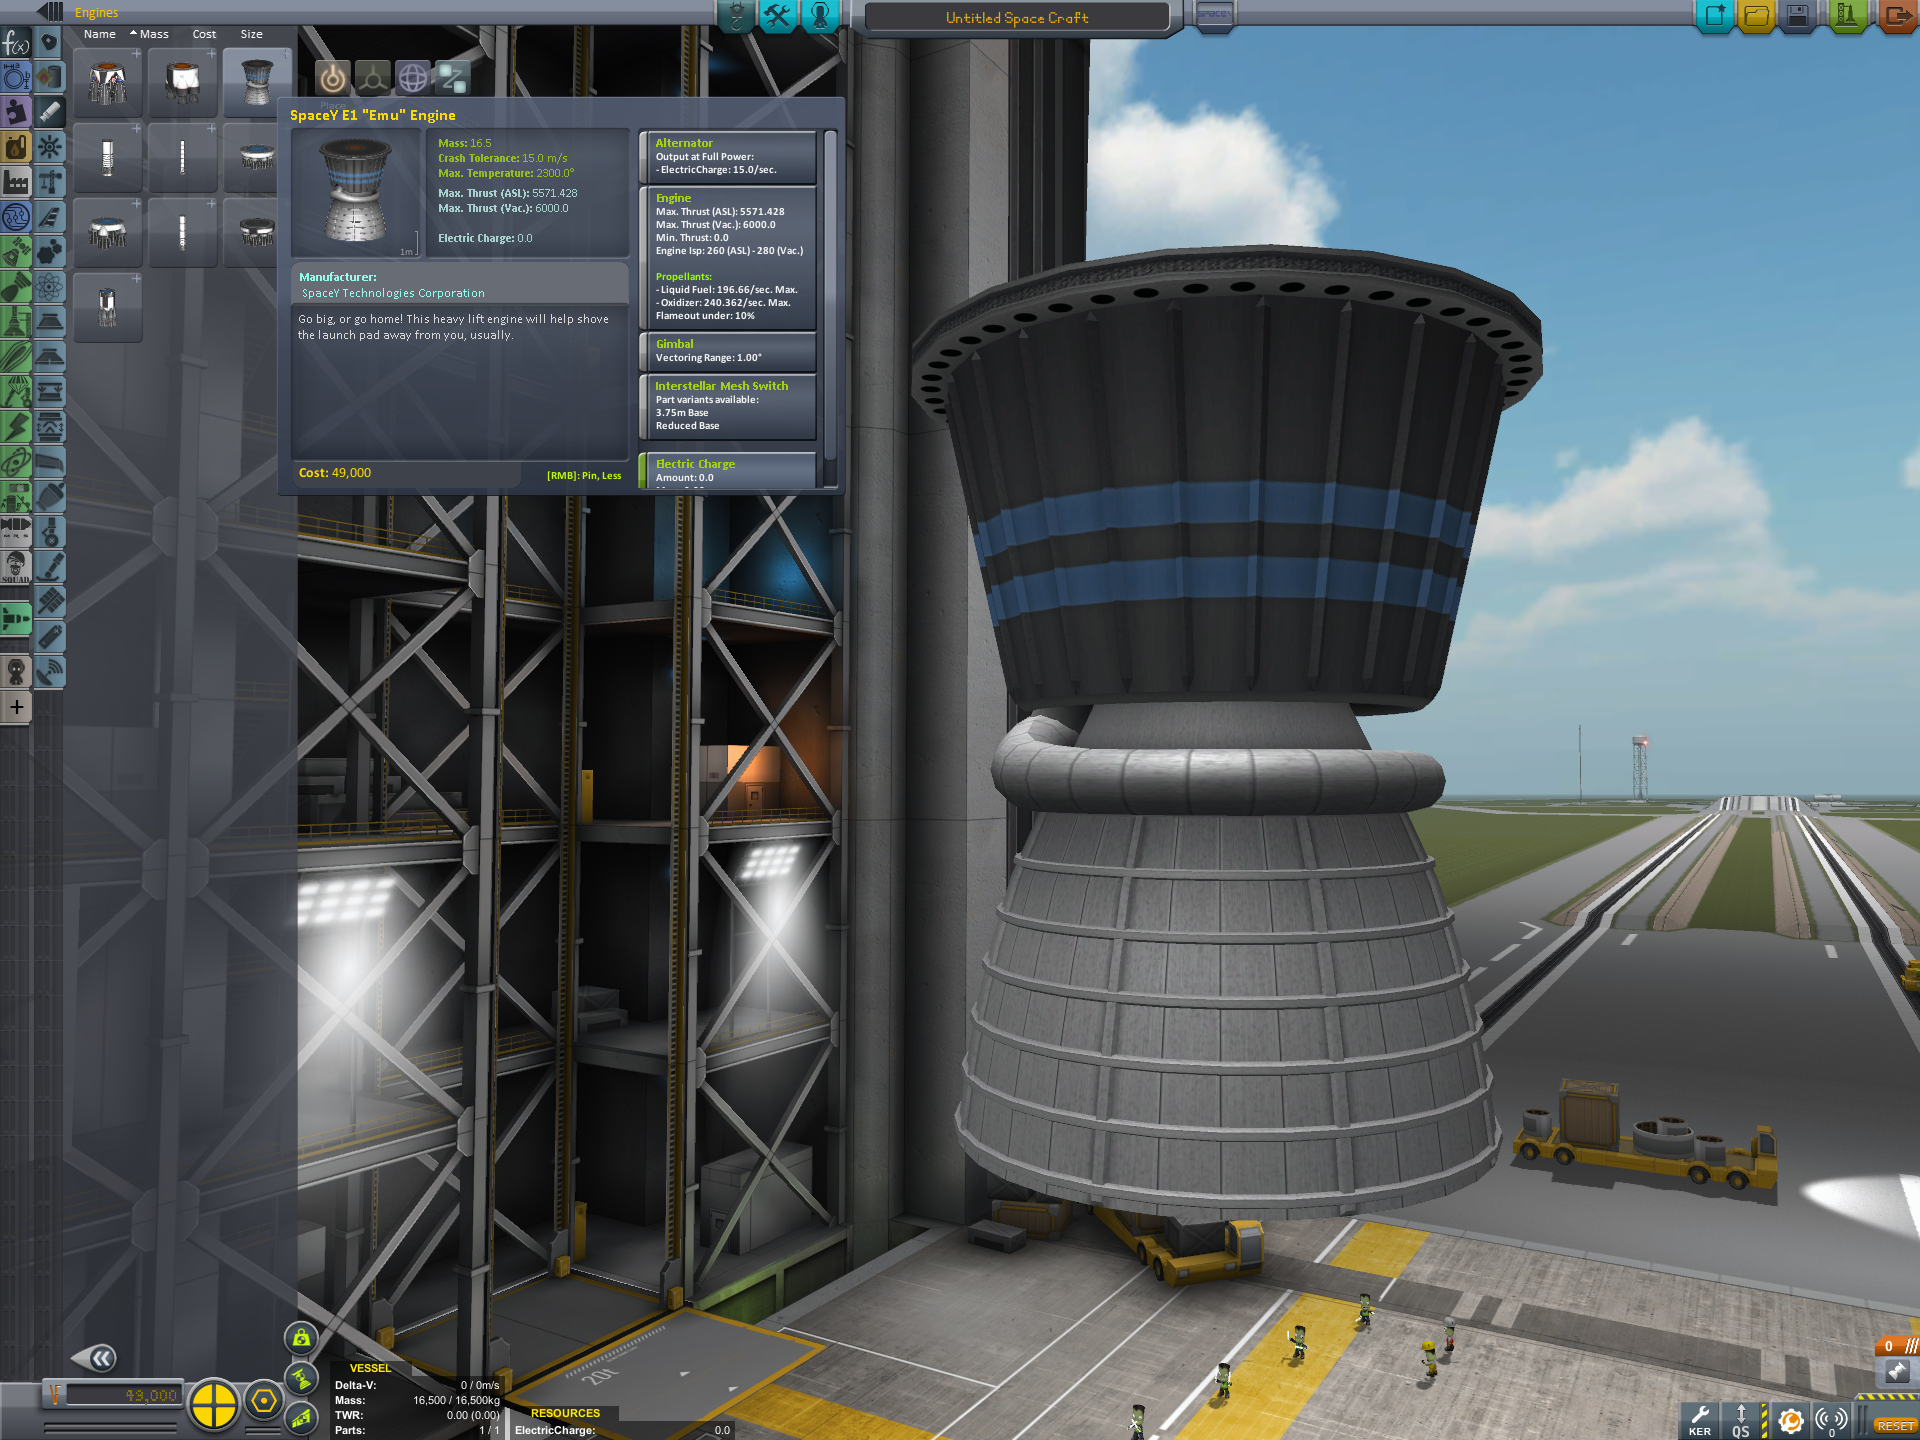
Task: Select the Offset gizmo tool
Action: tap(372, 78)
